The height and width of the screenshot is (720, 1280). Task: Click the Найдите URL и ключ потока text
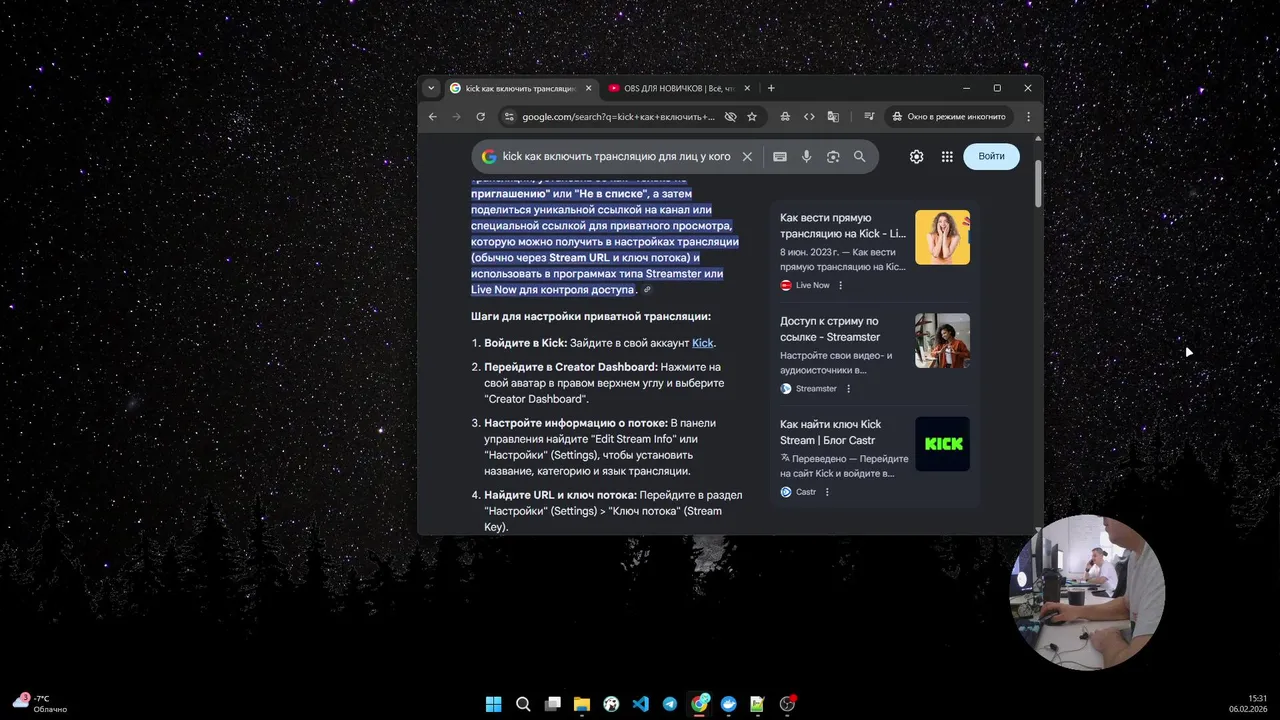(560, 495)
